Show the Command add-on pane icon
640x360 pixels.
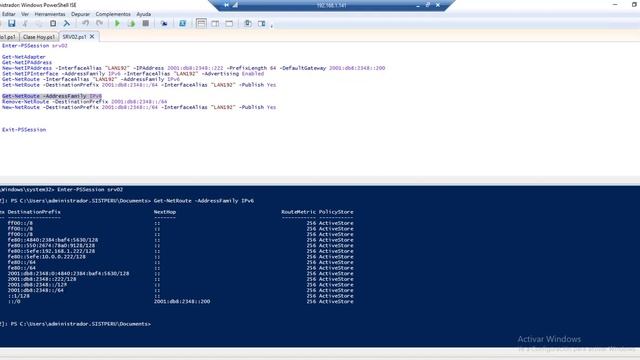tap(262, 24)
